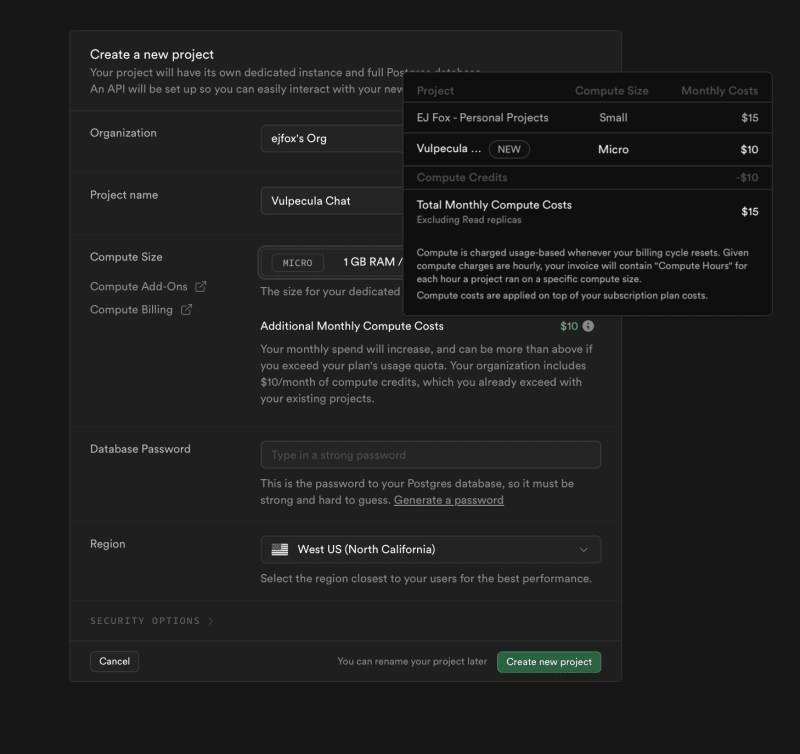This screenshot has width=800, height=754.
Task: Click the Small compute size cell
Action: pyautogui.click(x=613, y=118)
